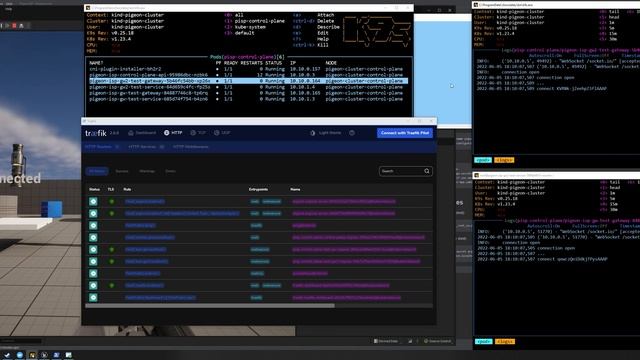Select highlighted pigeon-isp-gw2-test-gateway pod row

point(249,81)
